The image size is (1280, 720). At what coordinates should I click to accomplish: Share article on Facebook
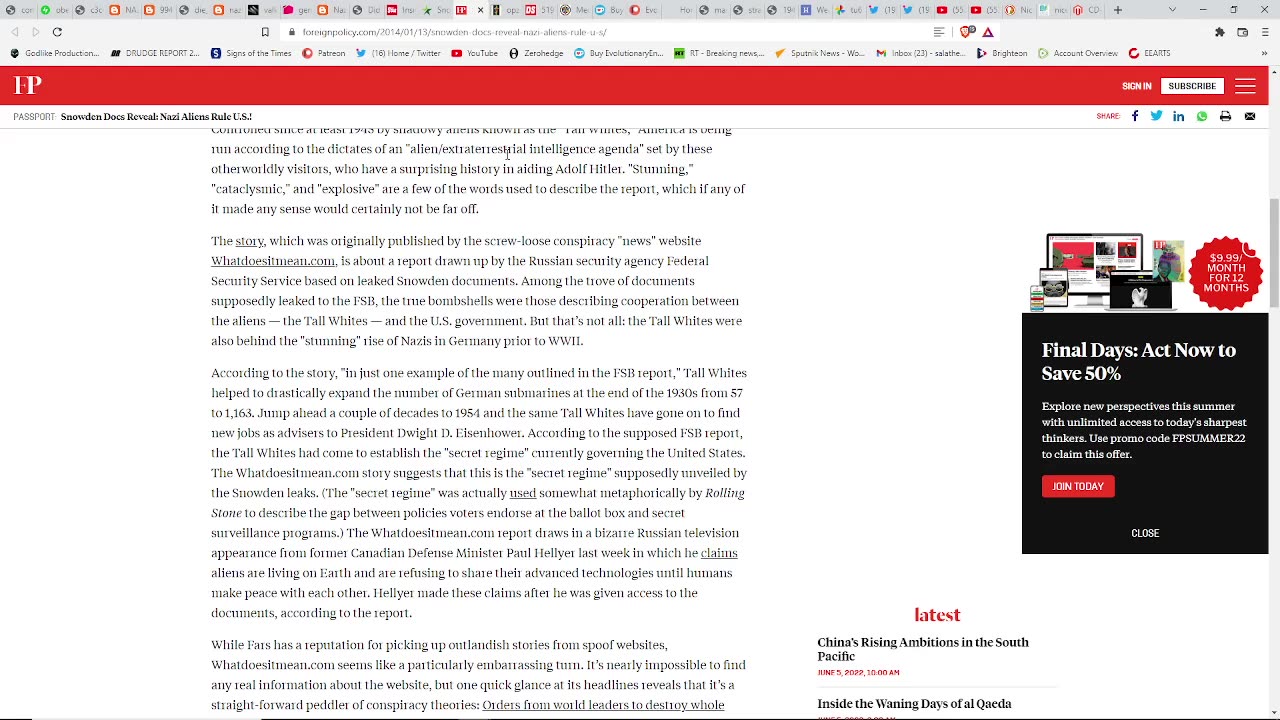1135,117
